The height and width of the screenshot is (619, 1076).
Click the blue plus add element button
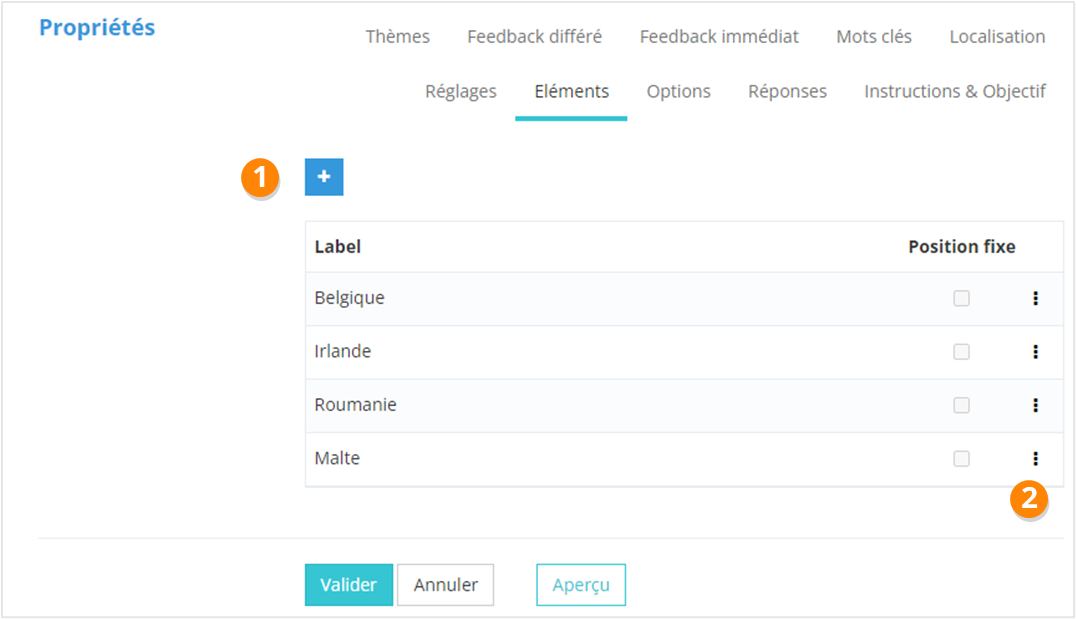(324, 177)
